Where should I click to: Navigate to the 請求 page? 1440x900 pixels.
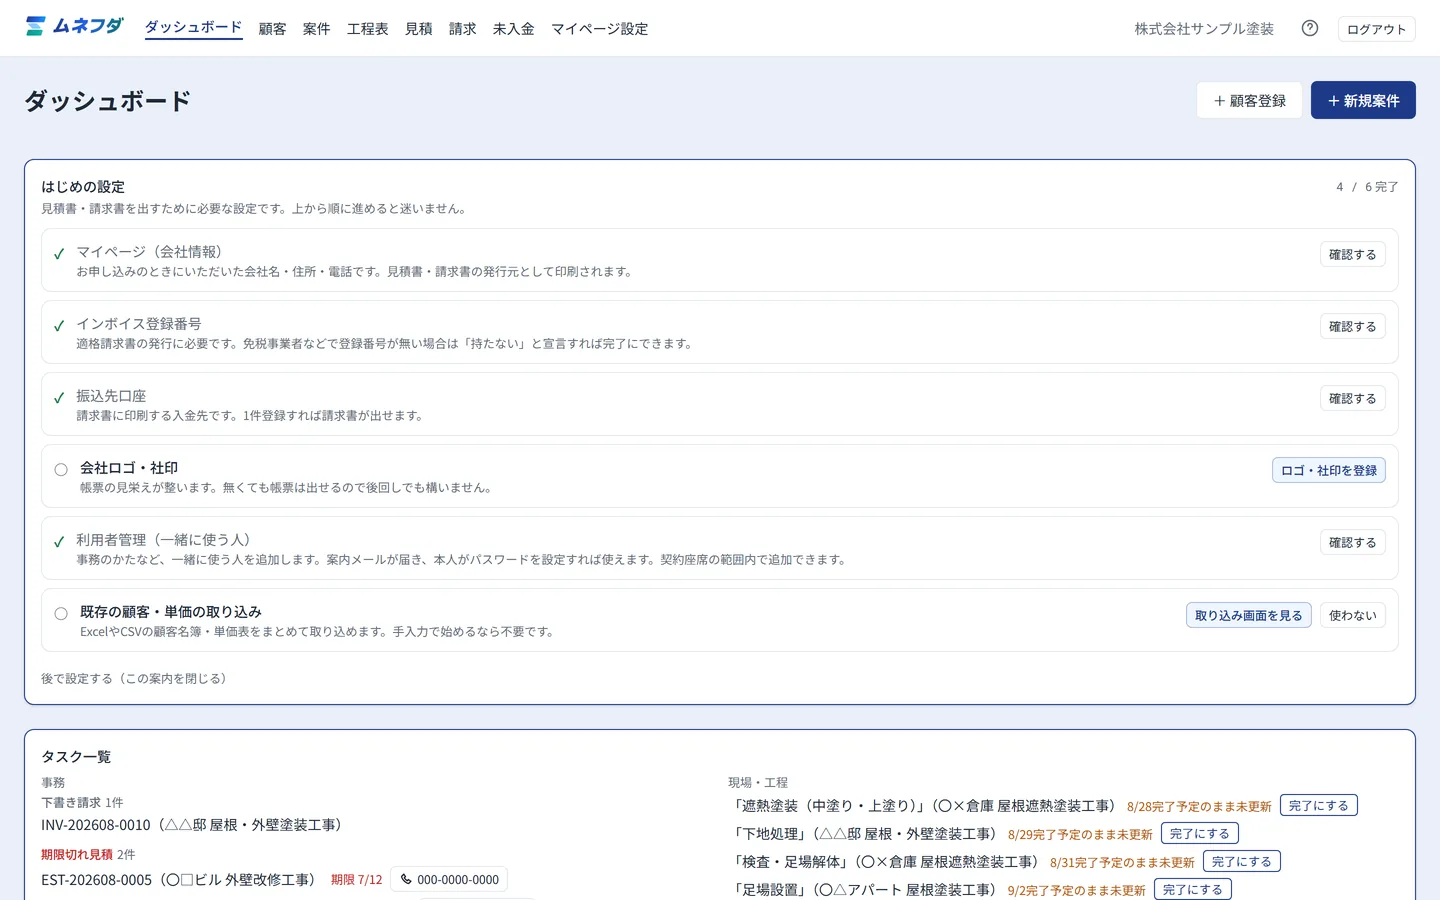coord(462,29)
